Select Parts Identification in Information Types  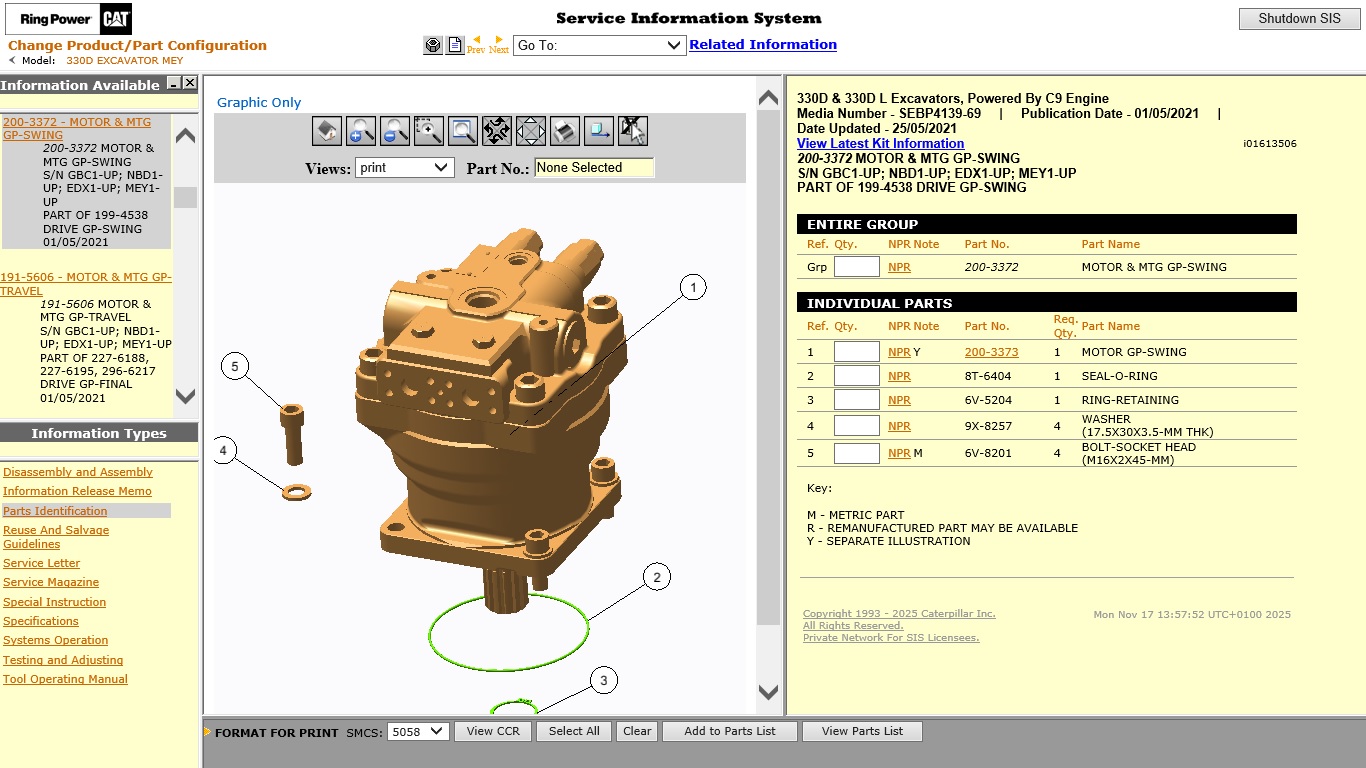click(x=55, y=511)
